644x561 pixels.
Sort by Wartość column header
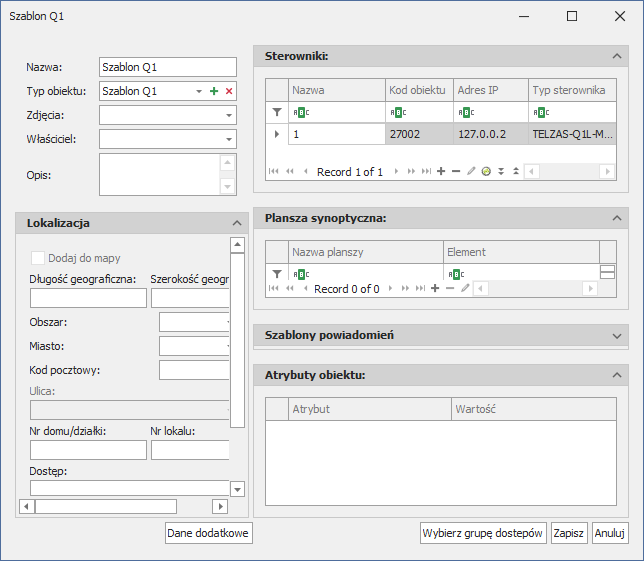point(534,409)
